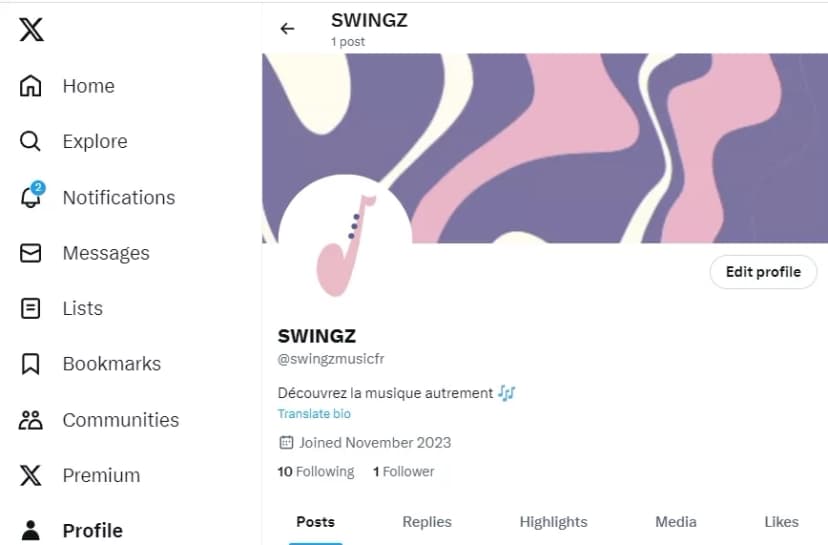This screenshot has width=828, height=545.
Task: Open the Lists icon
Action: click(31, 308)
